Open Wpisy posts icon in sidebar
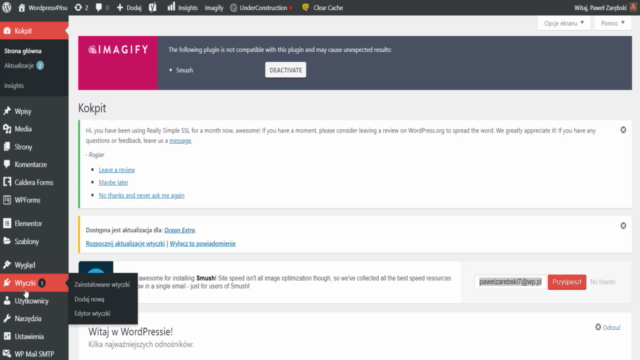This screenshot has width=640, height=360. (7, 111)
